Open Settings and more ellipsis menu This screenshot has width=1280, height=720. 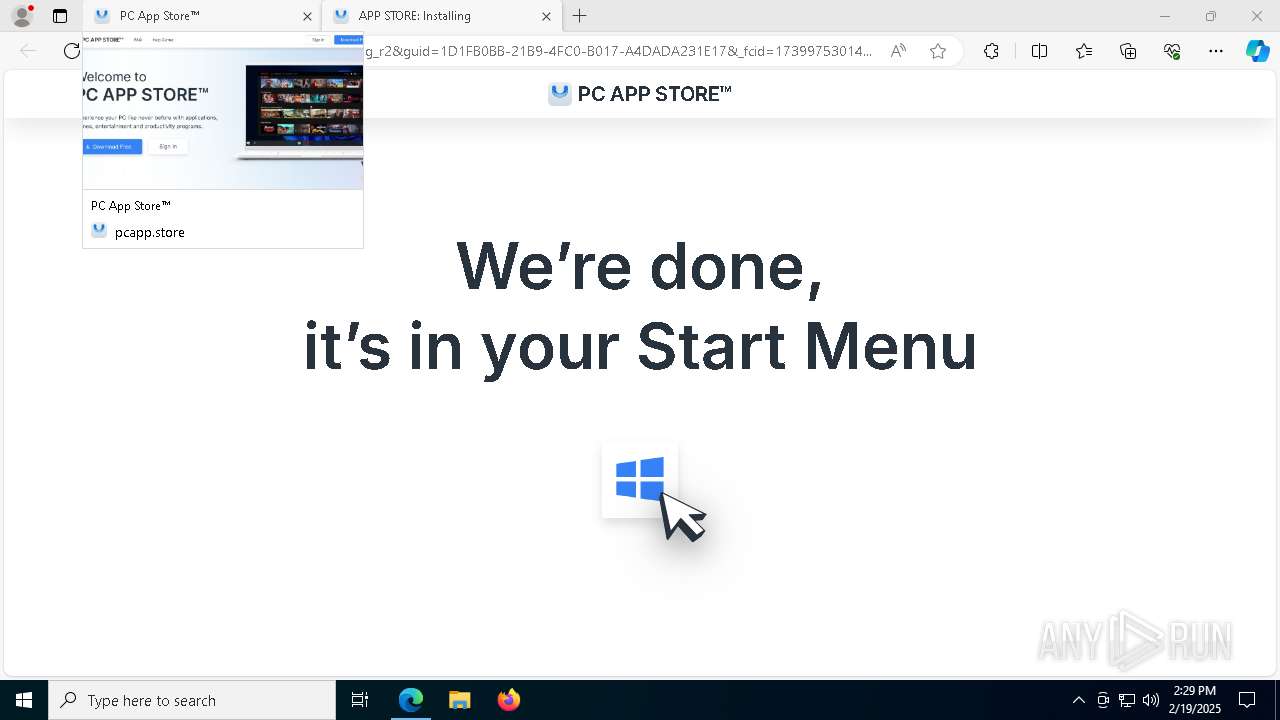point(1216,51)
